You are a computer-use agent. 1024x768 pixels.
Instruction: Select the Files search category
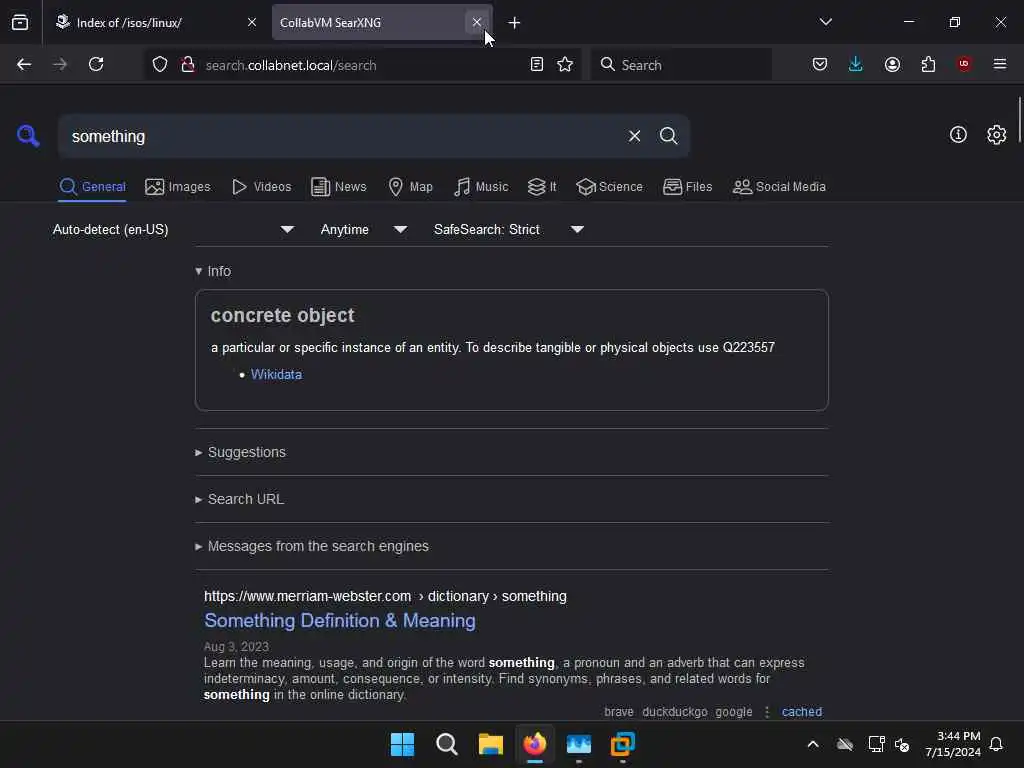coord(687,187)
